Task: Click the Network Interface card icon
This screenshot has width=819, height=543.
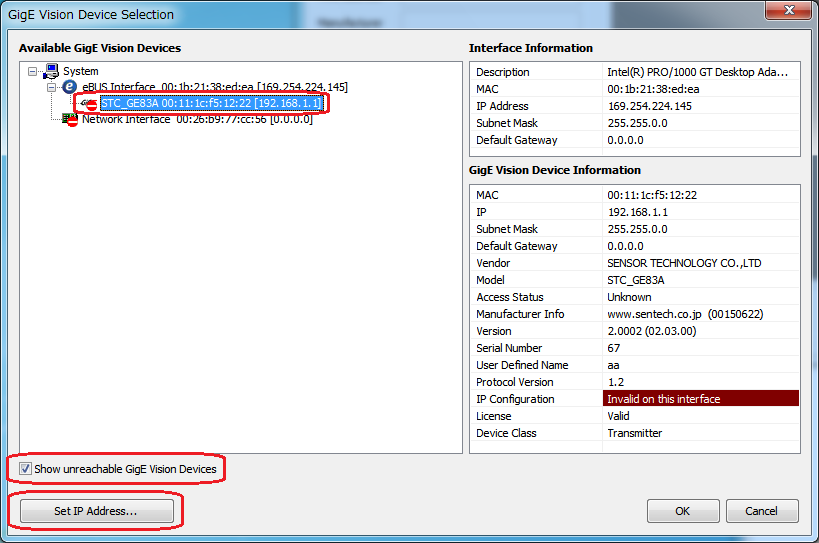Action: [x=70, y=119]
